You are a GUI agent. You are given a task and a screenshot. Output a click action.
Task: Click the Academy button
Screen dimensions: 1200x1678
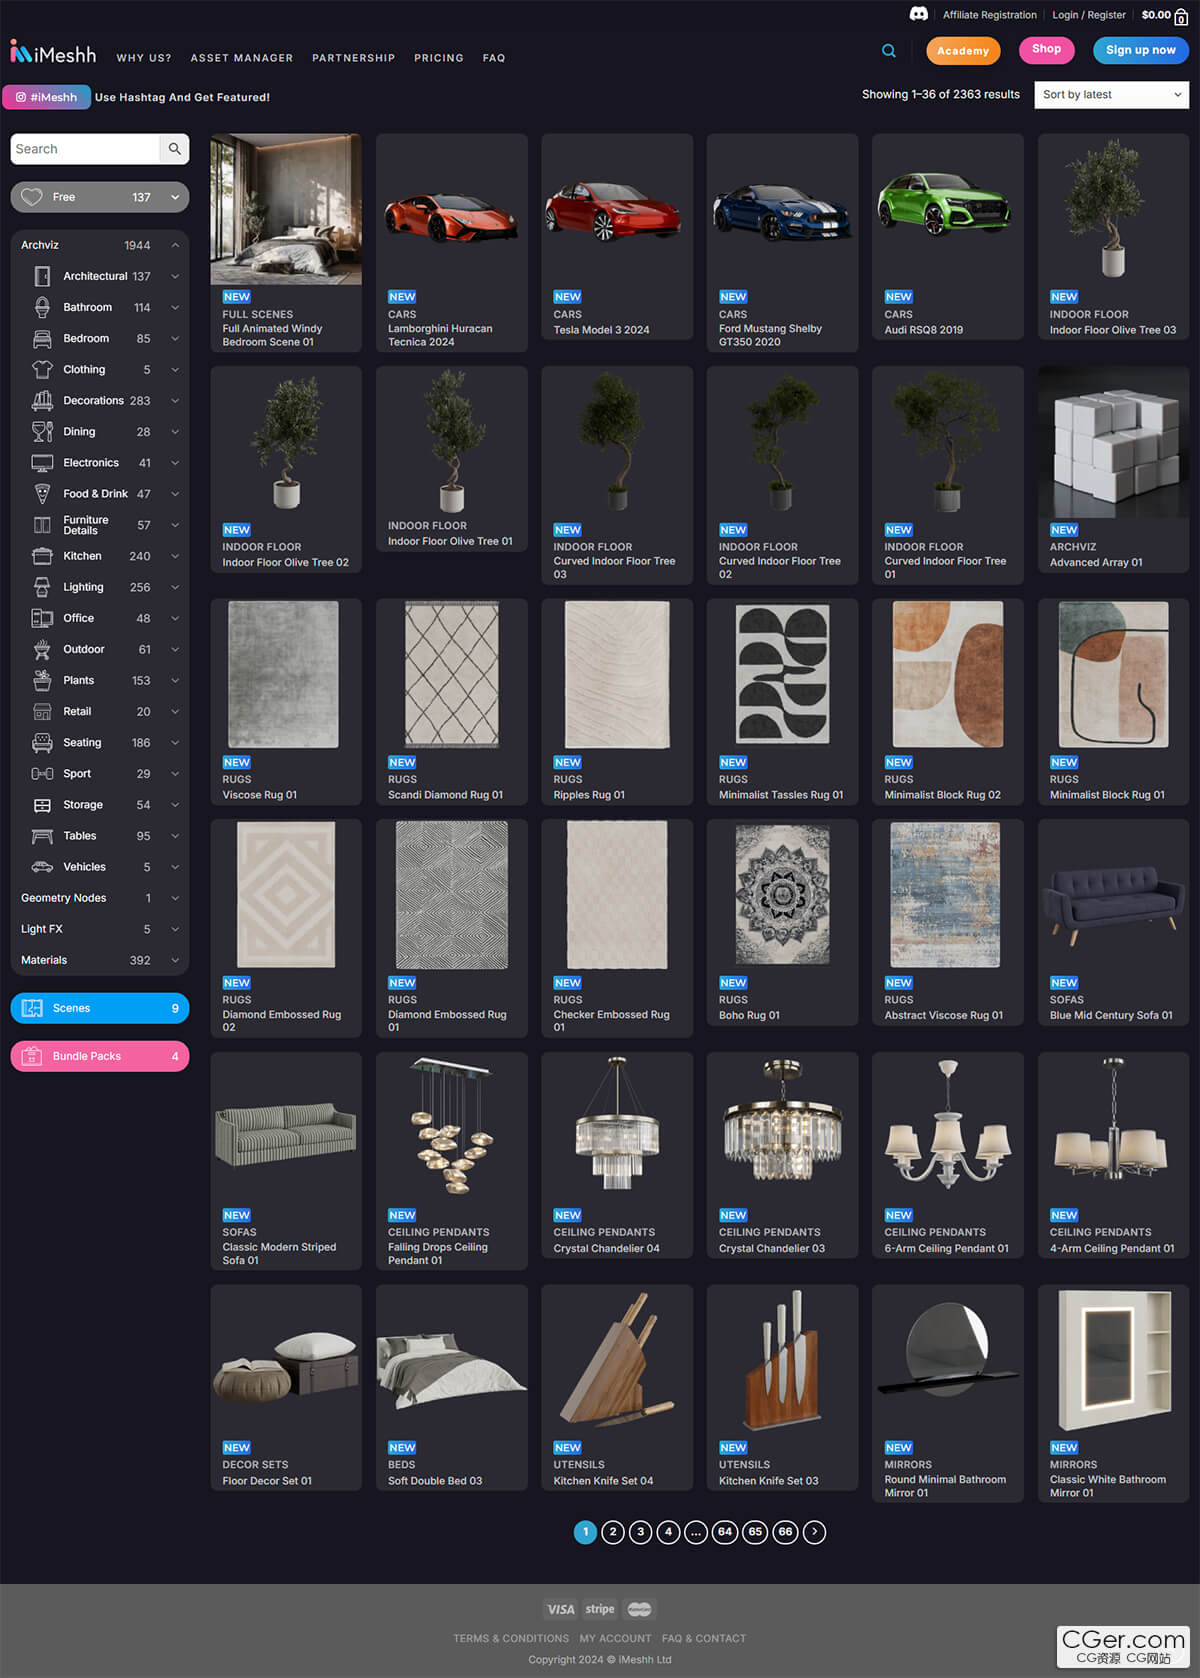(963, 51)
